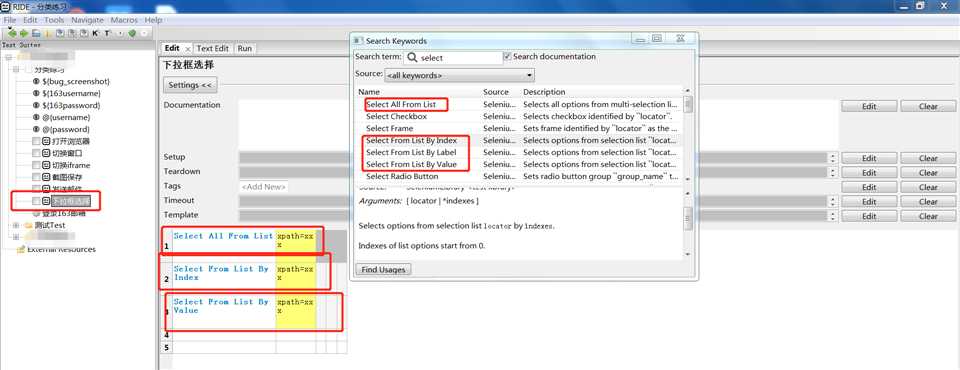The height and width of the screenshot is (370, 960).
Task: Click the folder icon of 测试Test suite
Action: pos(28,225)
